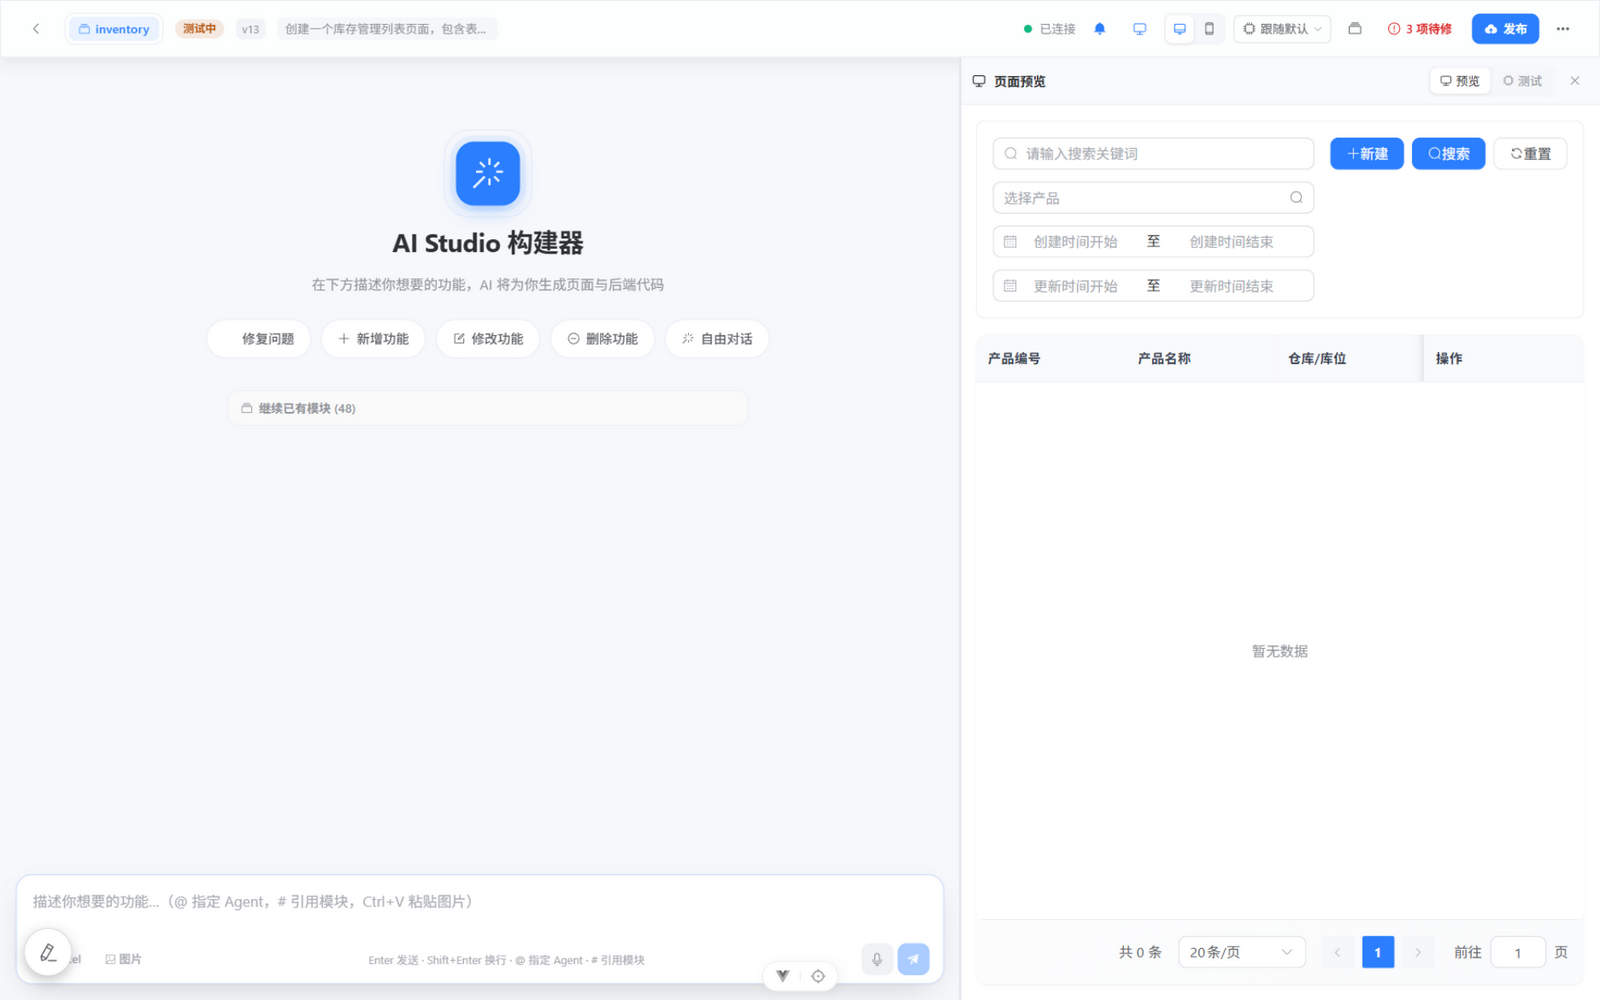This screenshot has width=1600, height=1000.
Task: Click the calendar icon for 更新时间 range
Action: 1010,286
